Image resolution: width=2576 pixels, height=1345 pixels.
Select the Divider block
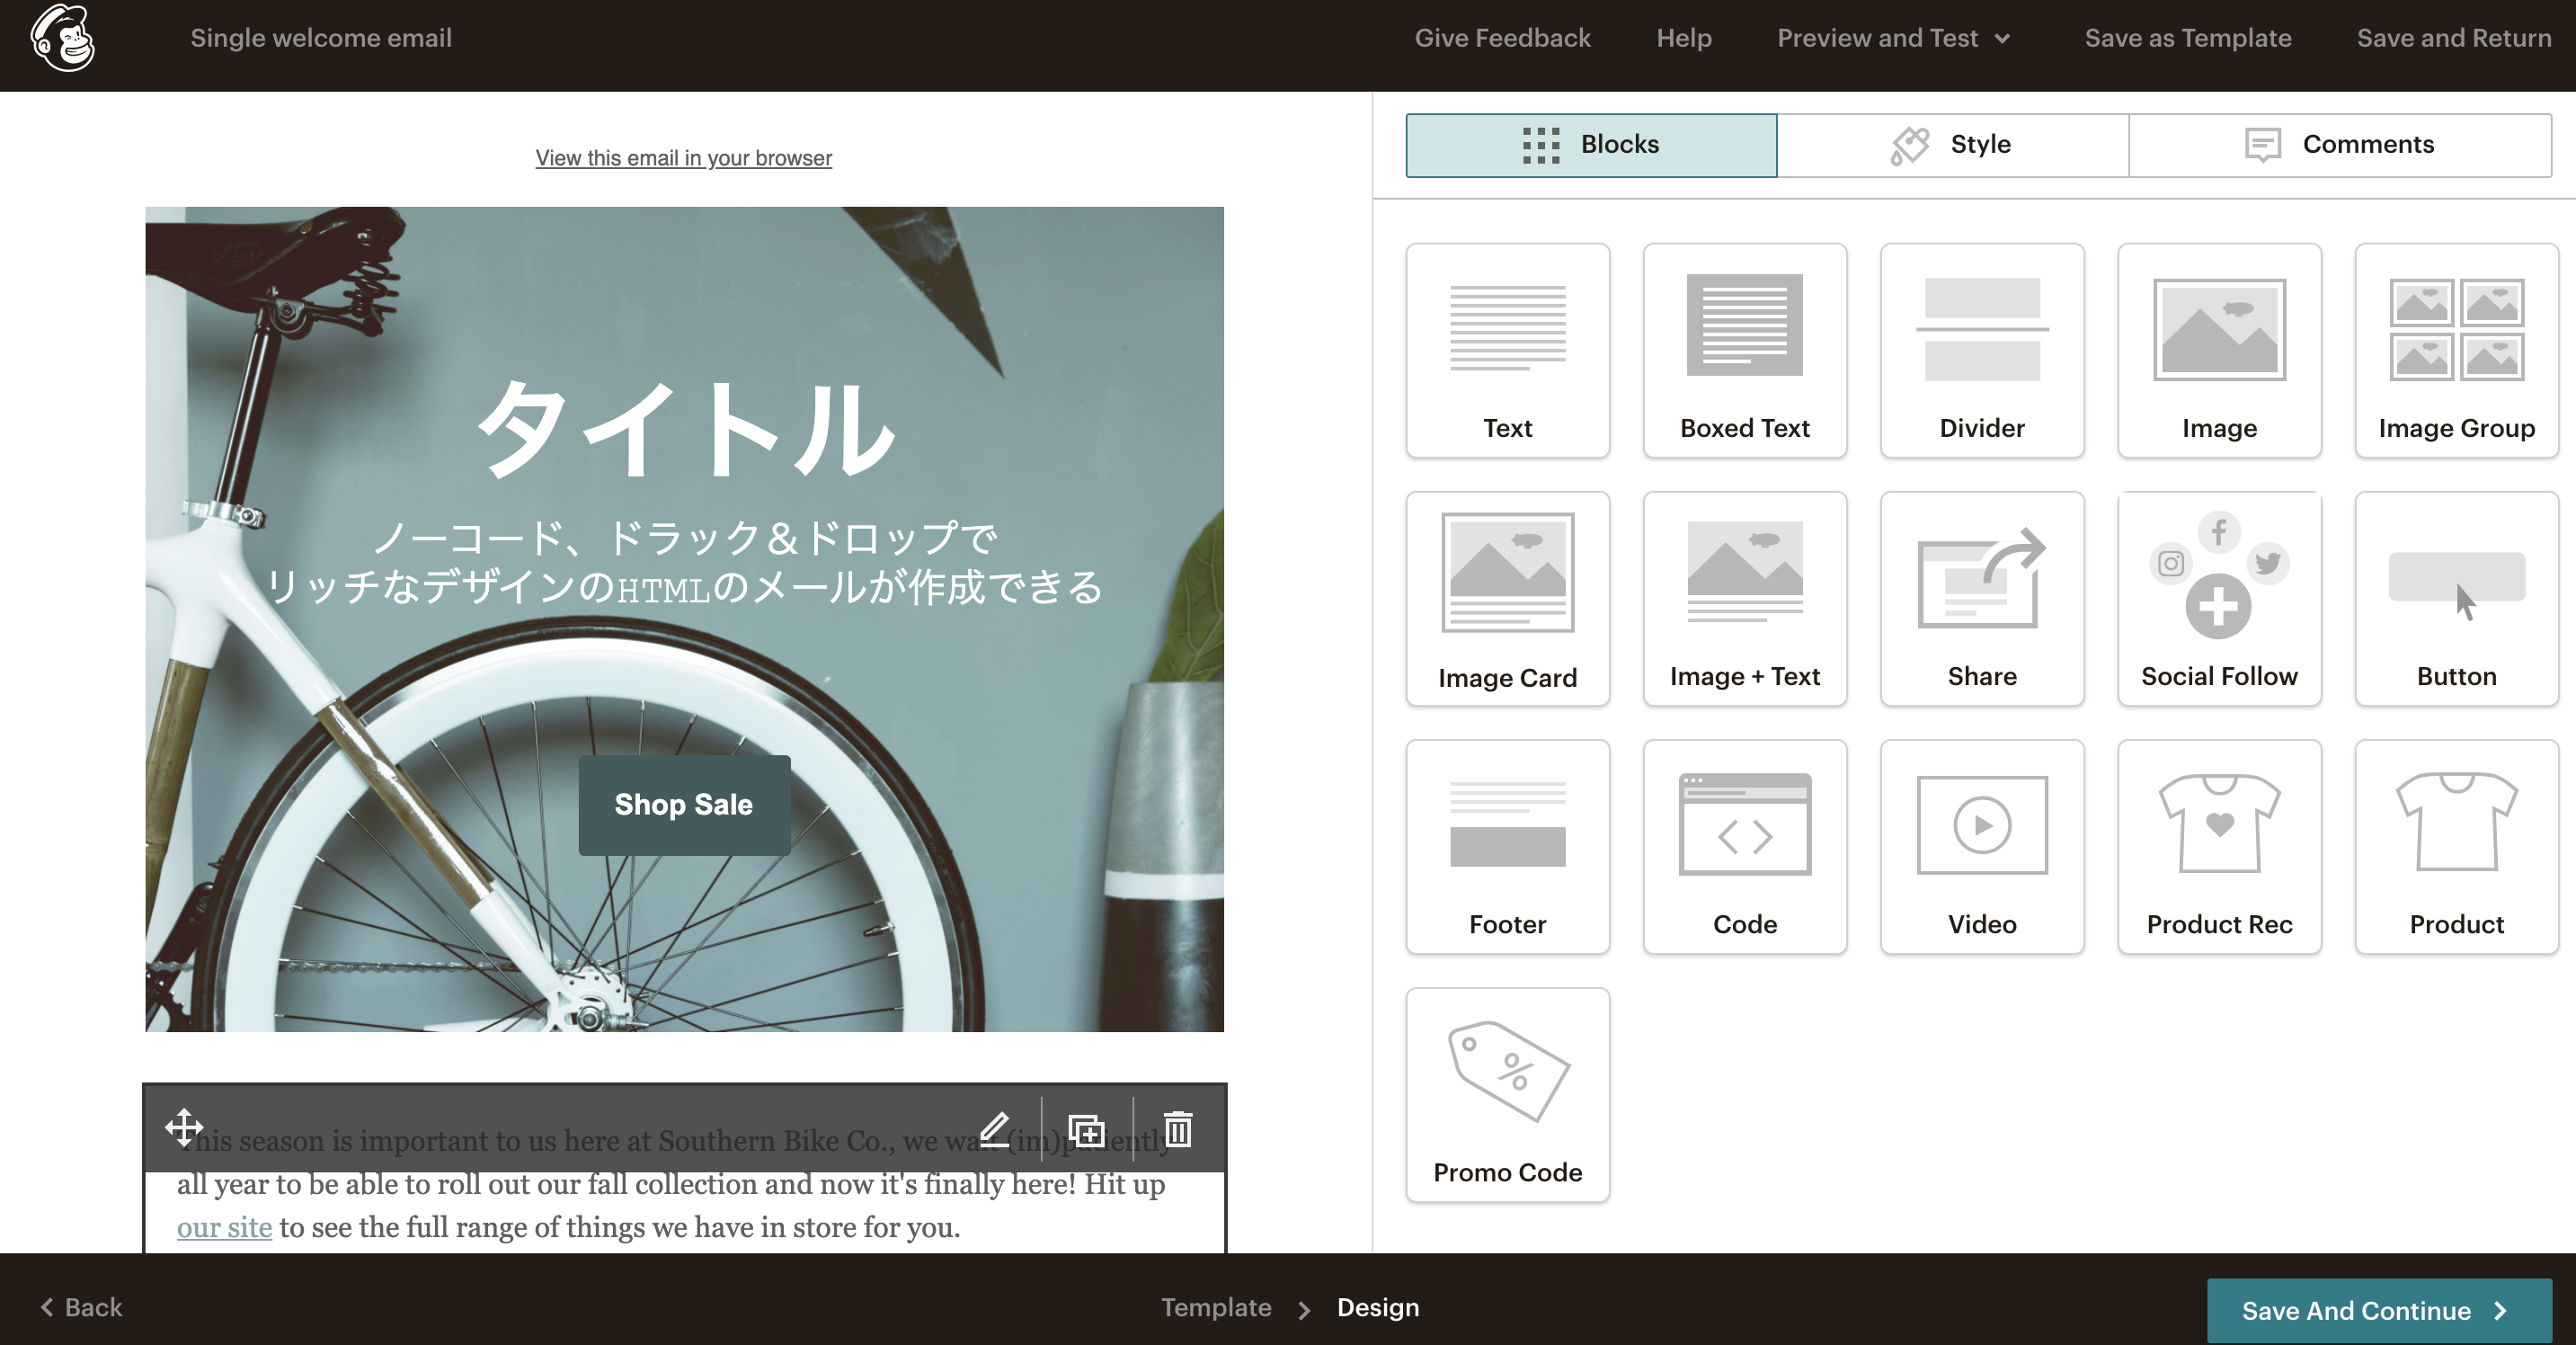[x=1981, y=350]
